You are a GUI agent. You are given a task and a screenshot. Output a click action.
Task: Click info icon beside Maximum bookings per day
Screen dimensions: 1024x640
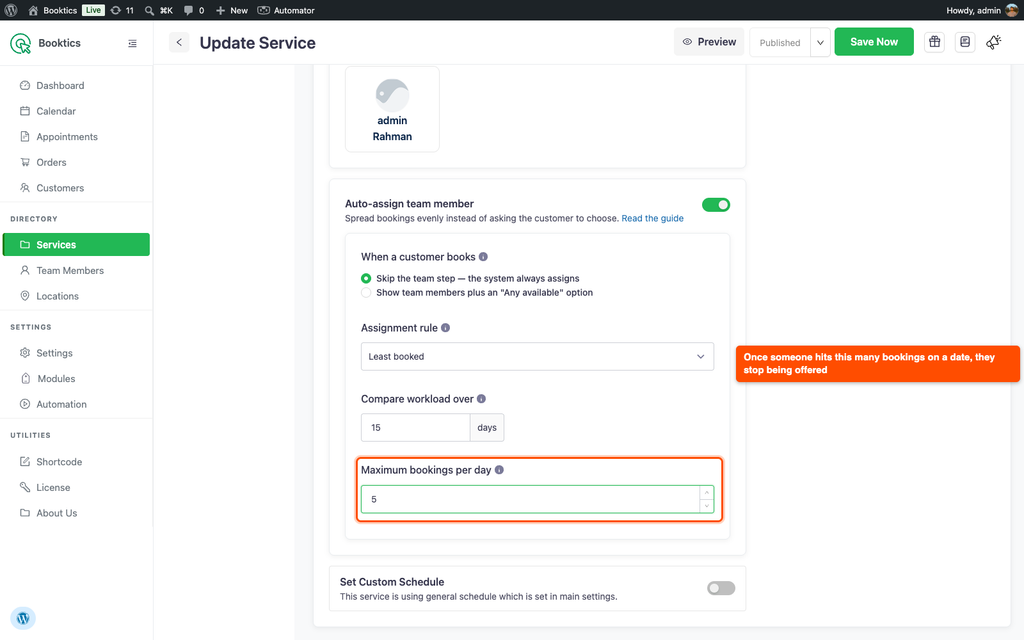499,470
